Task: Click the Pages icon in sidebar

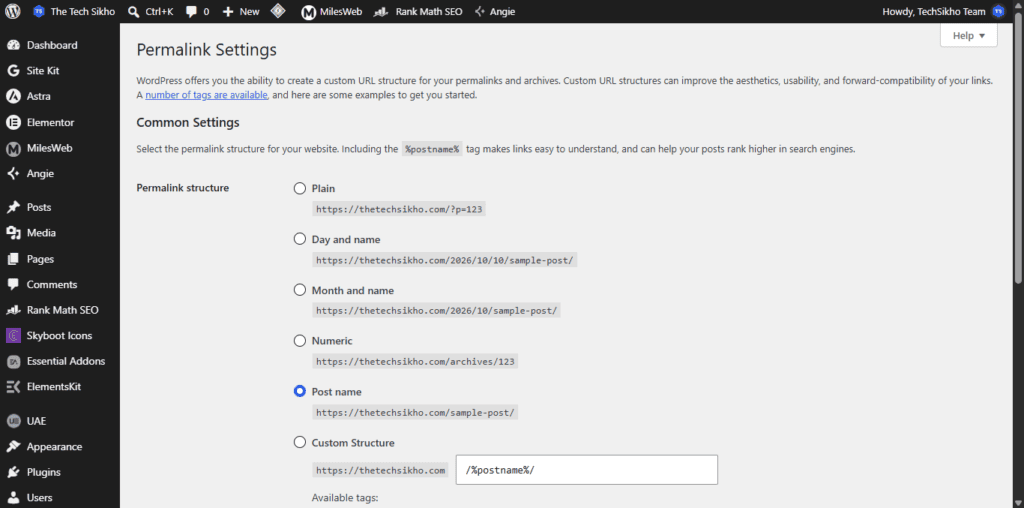Action: (13, 259)
